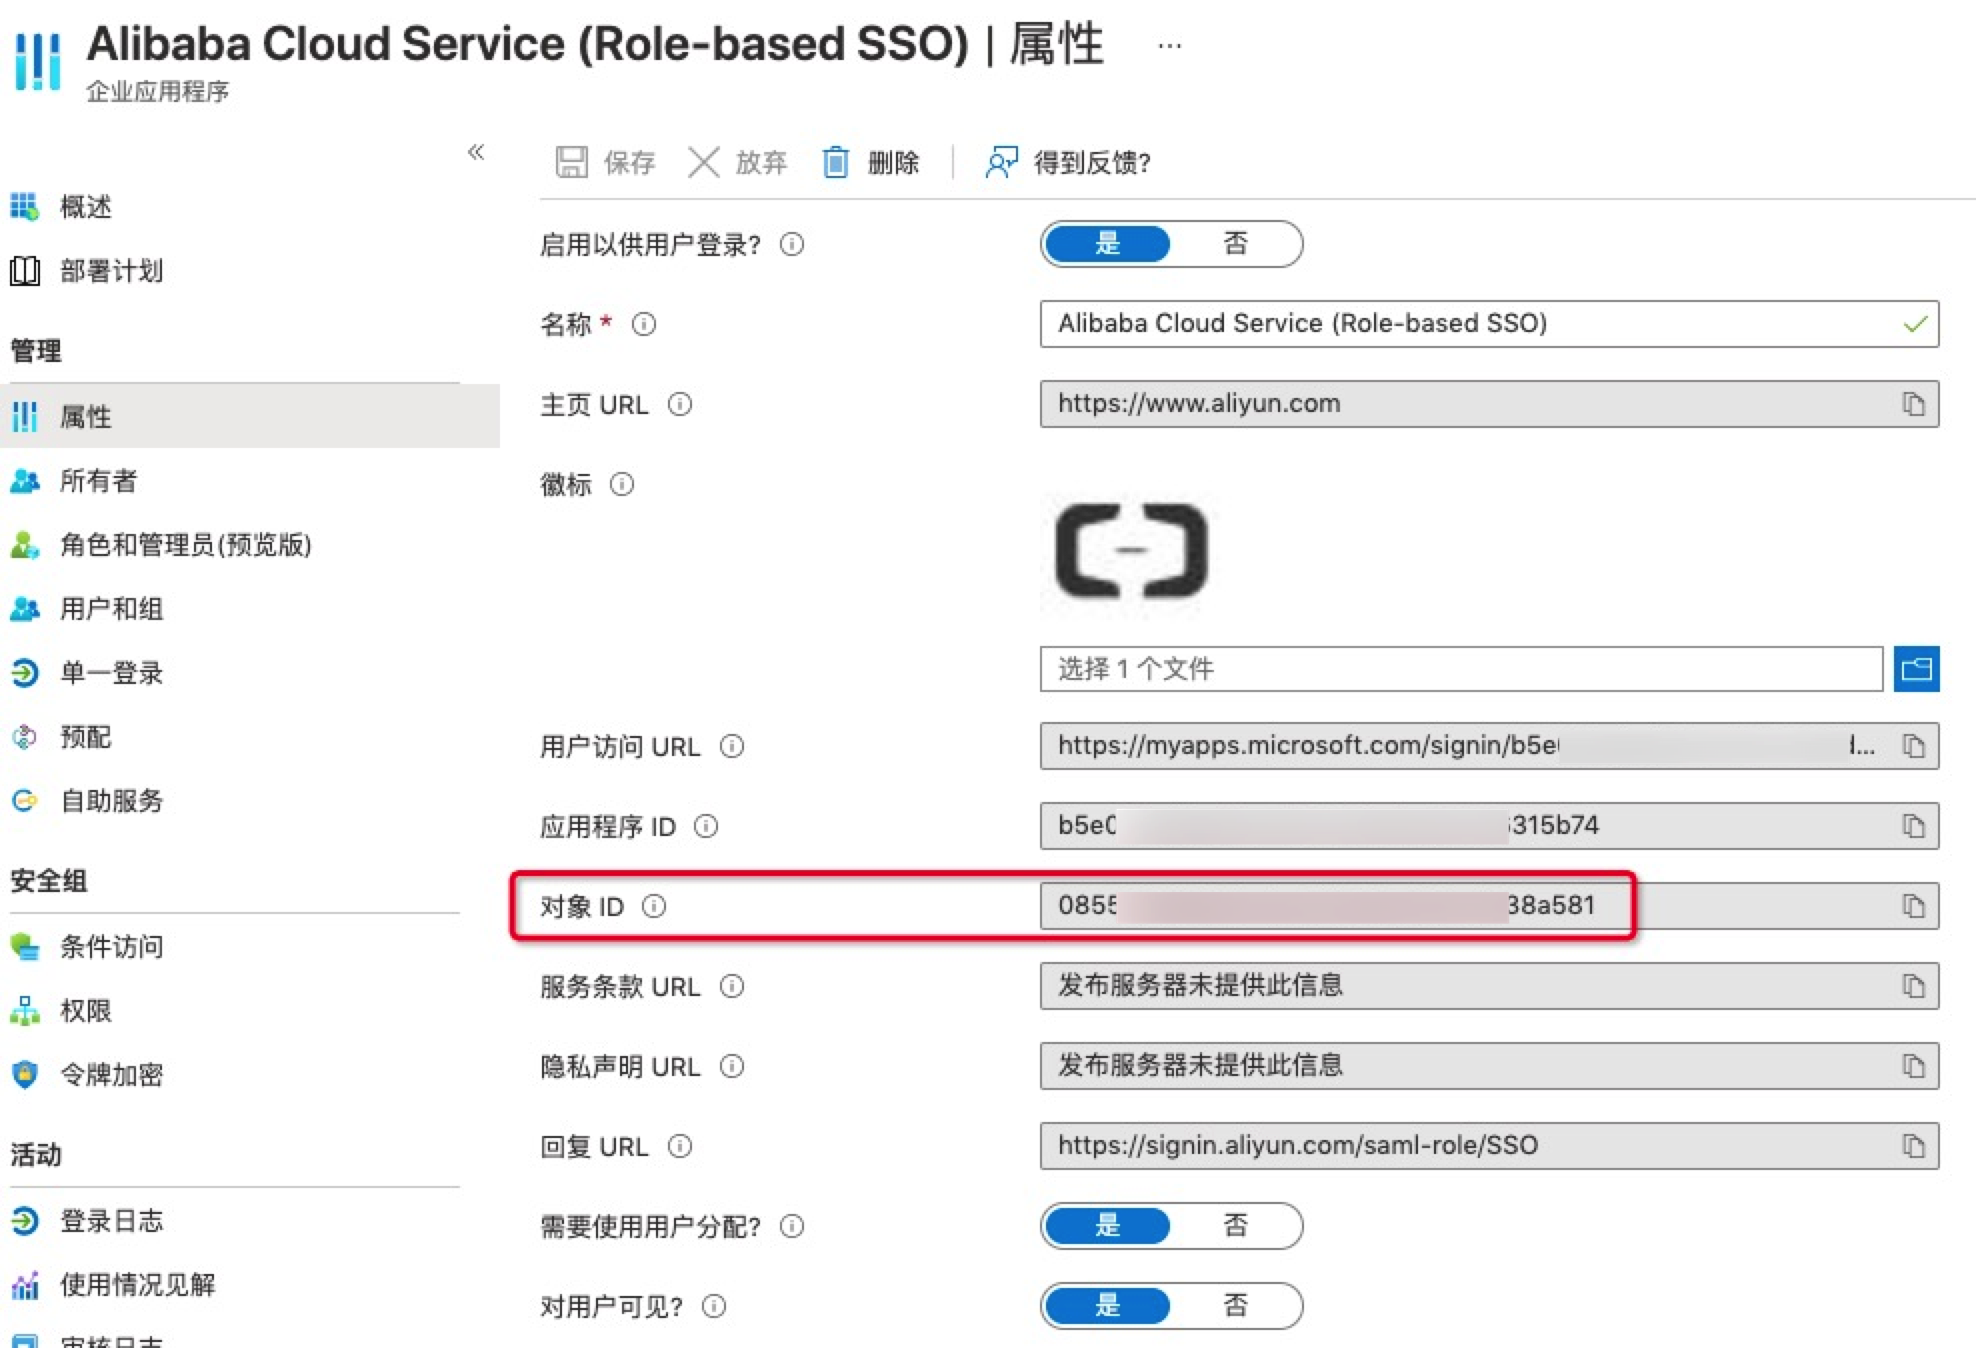This screenshot has width=1976, height=1348.
Task: Click the 删除 (Delete) trash button
Action: click(870, 162)
